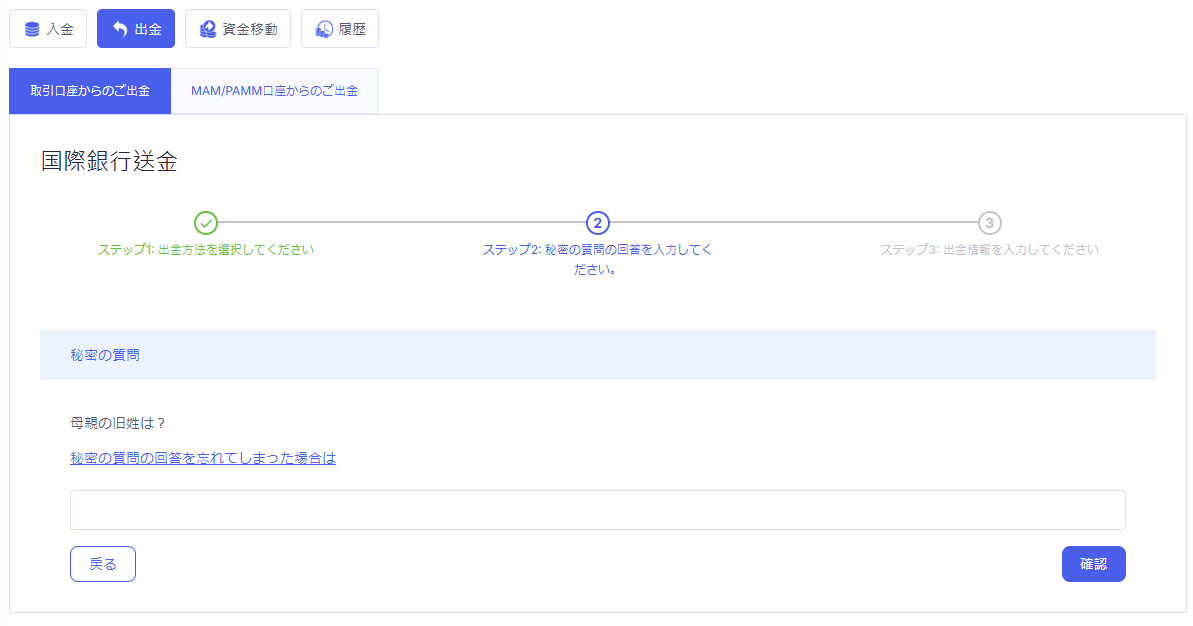
Task: Click the 母親の旧姓は？ question text
Action: [x=118, y=423]
